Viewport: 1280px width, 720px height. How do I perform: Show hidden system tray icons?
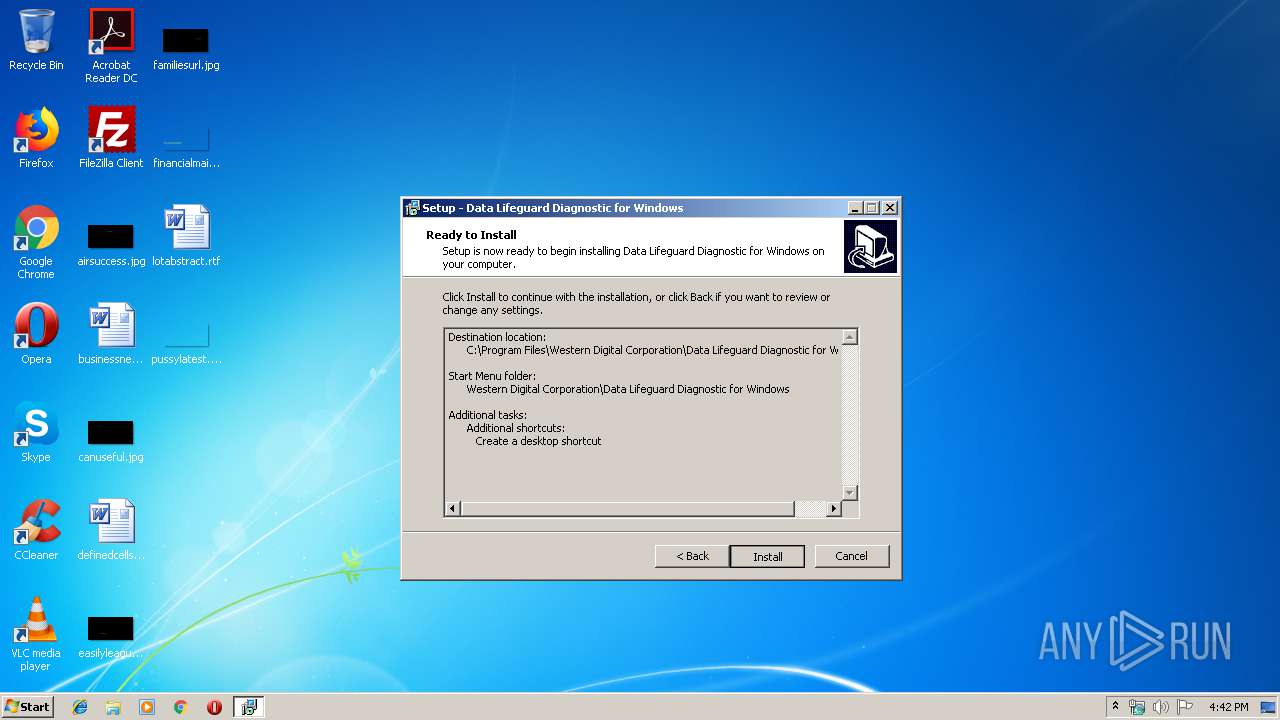[1116, 707]
